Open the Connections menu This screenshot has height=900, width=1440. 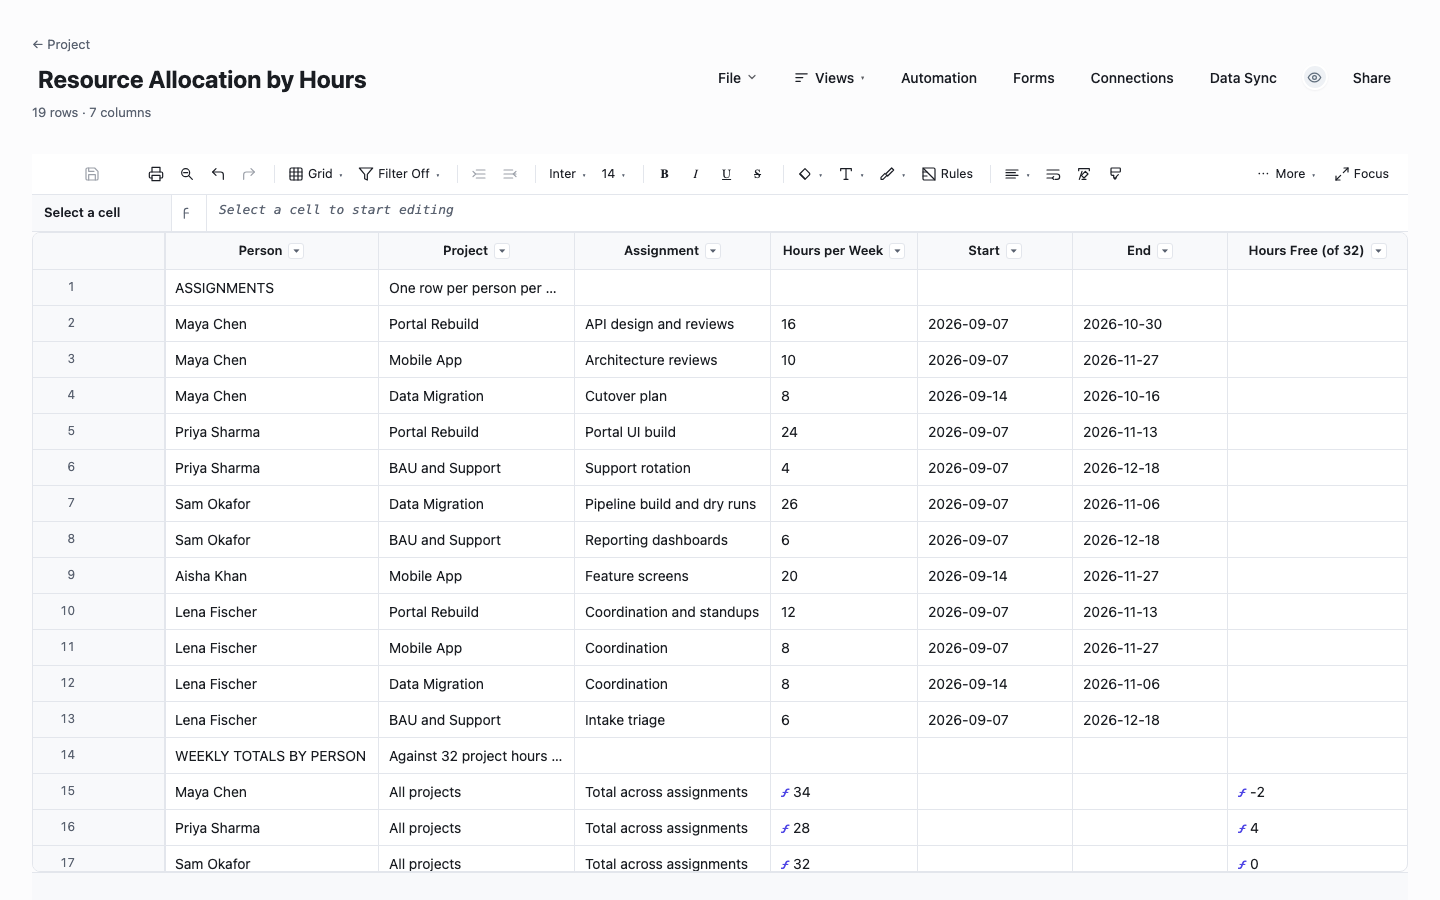[x=1132, y=78]
